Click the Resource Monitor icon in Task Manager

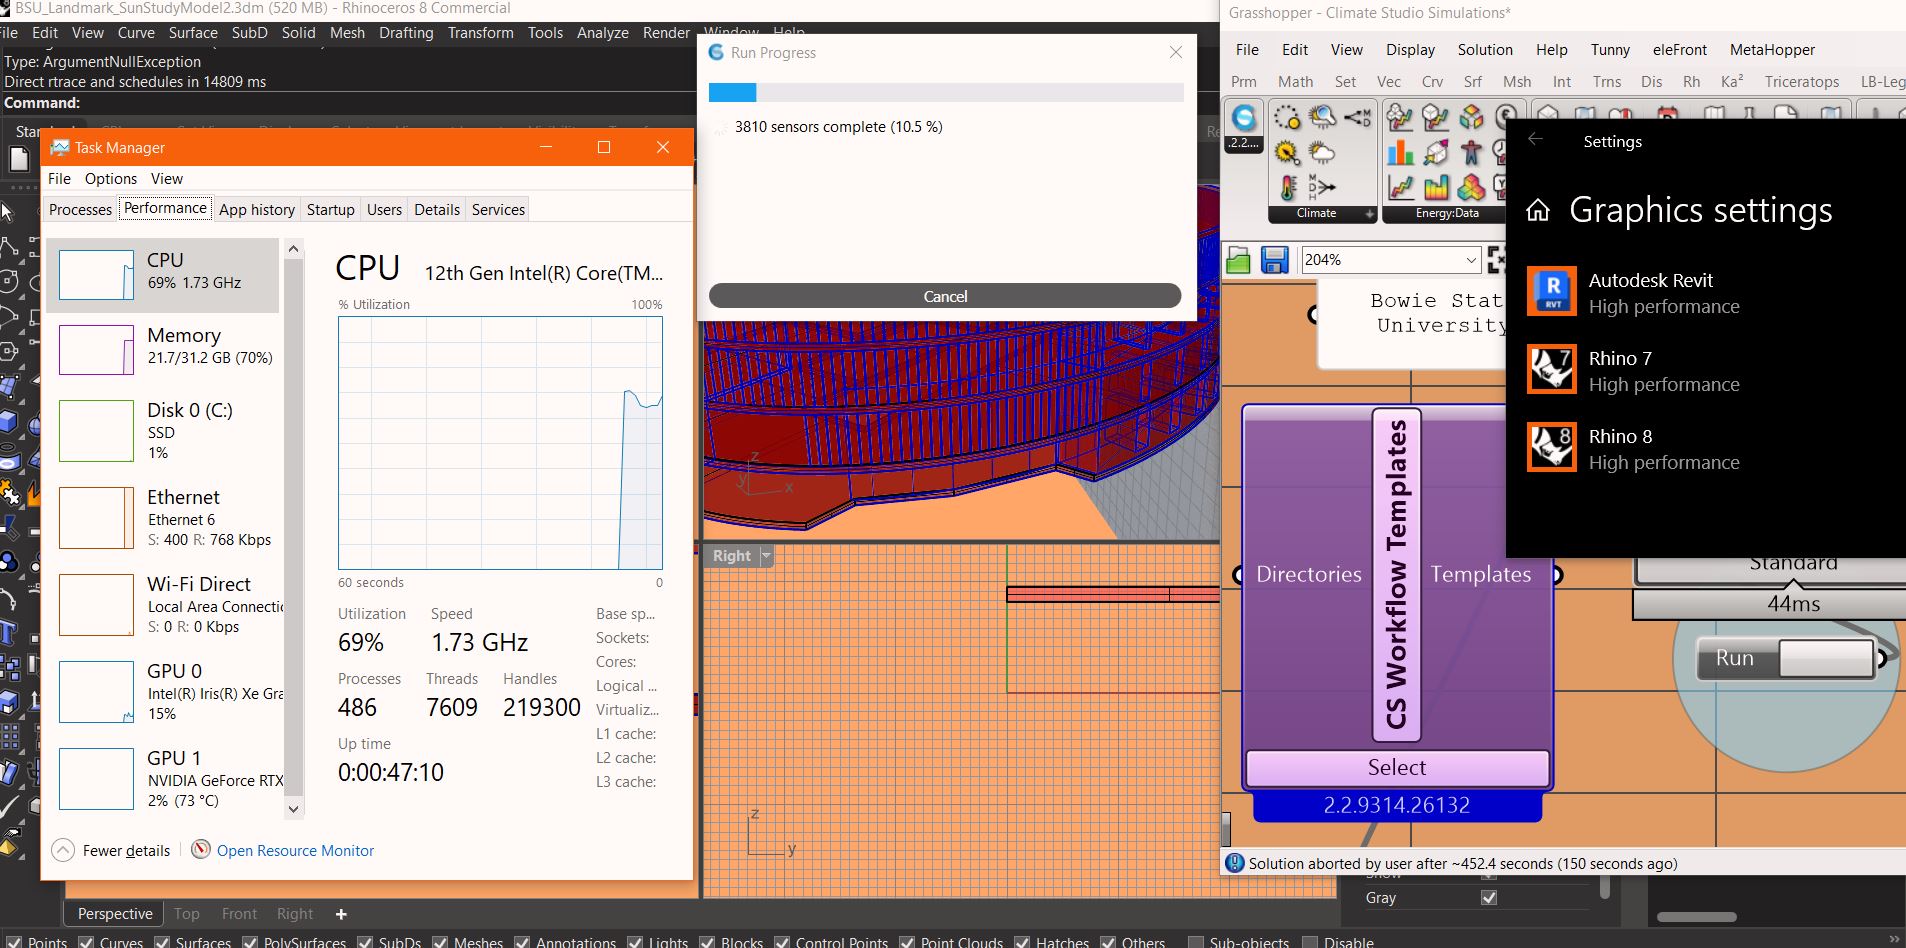[x=201, y=849]
